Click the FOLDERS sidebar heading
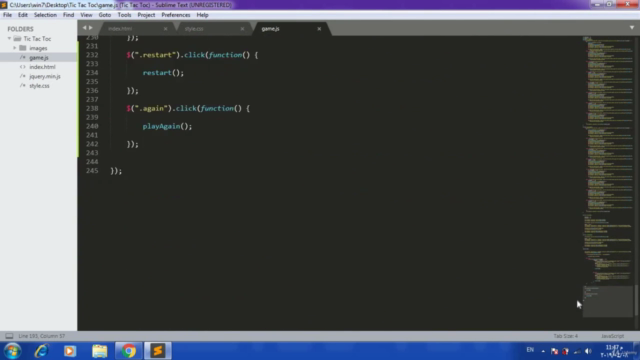640x360 pixels. point(20,29)
